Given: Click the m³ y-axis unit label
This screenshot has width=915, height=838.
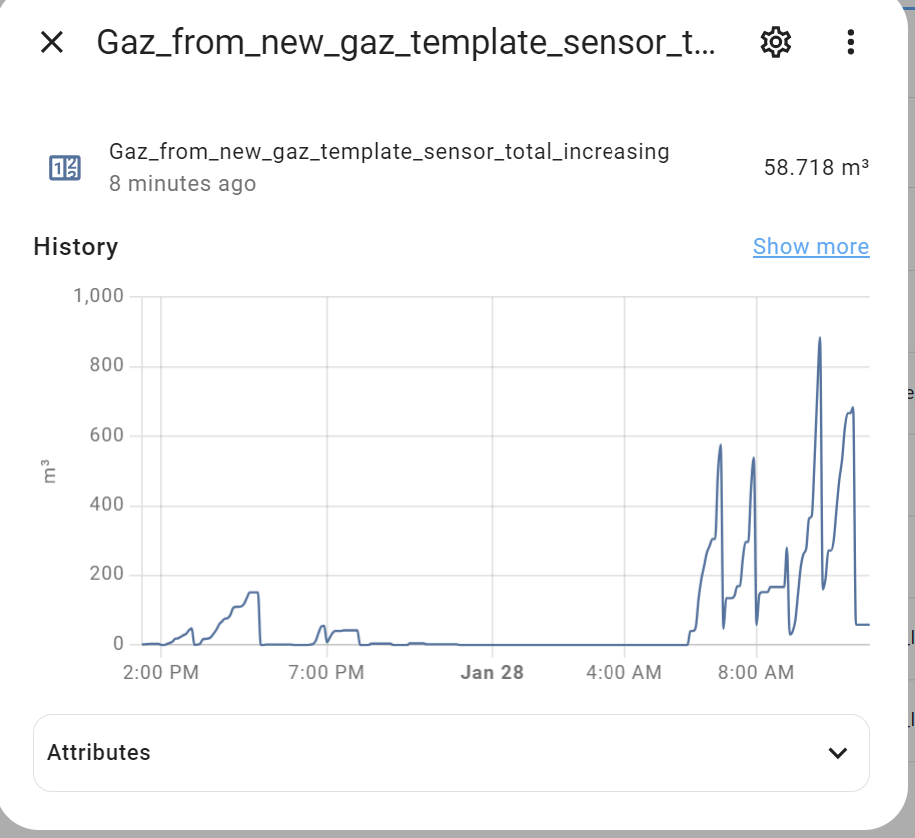Looking at the screenshot, I should click(x=48, y=472).
